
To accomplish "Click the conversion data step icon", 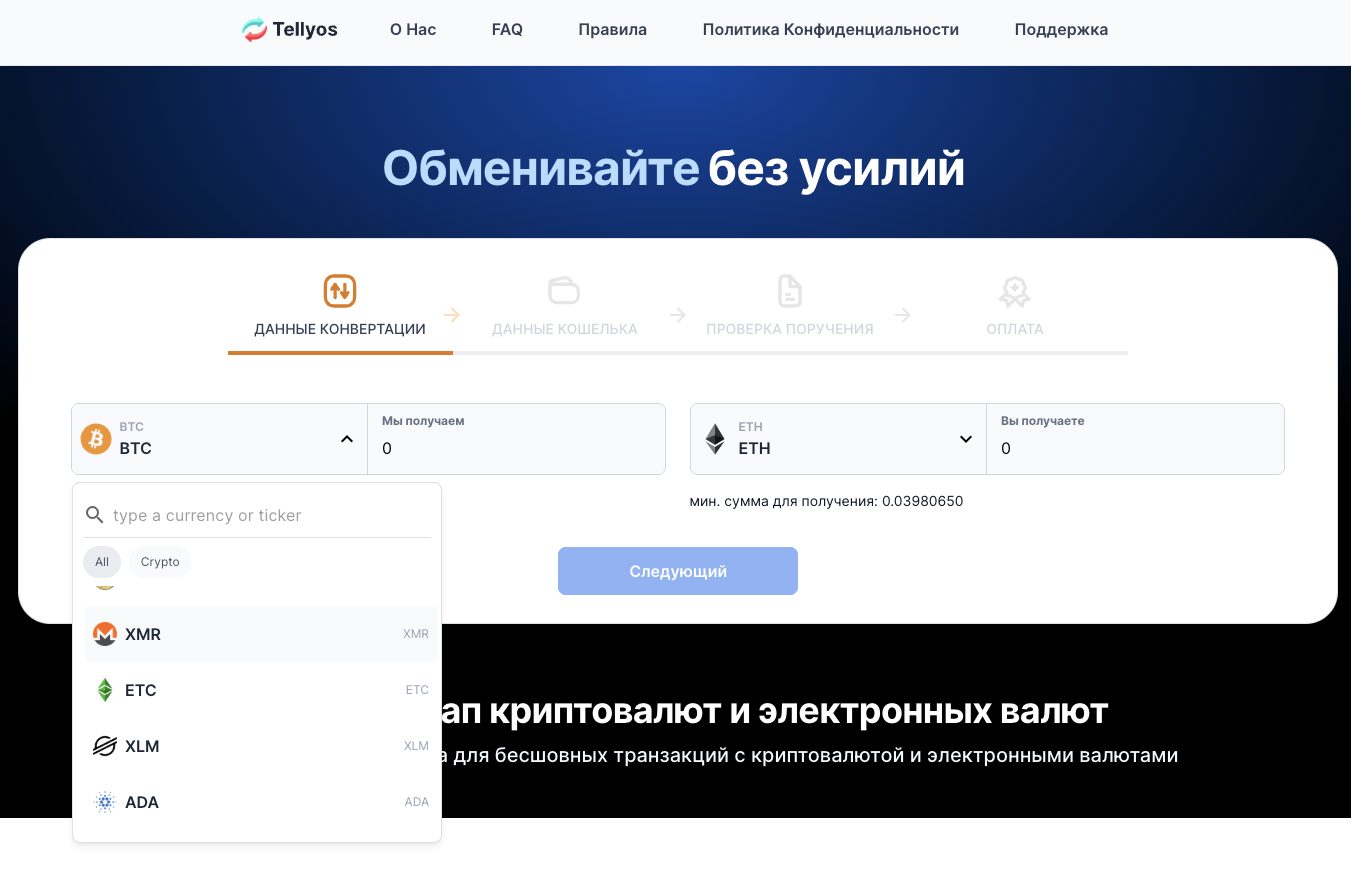I will click(x=340, y=291).
